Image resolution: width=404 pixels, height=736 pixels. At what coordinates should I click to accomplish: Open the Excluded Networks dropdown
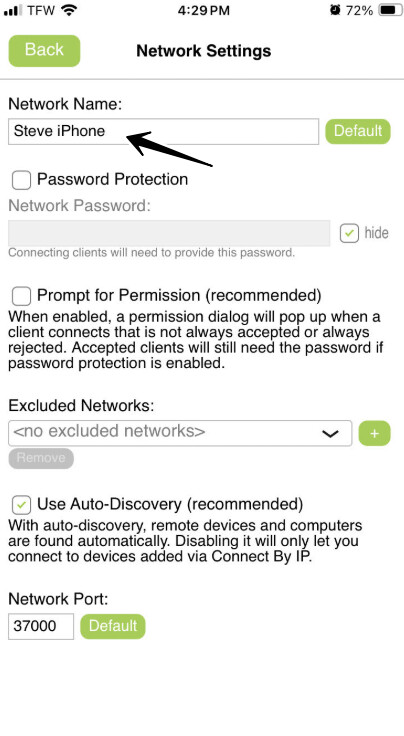180,433
